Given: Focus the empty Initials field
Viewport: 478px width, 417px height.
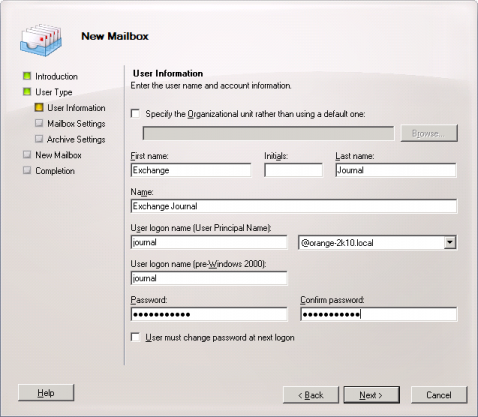Looking at the screenshot, I should 293,170.
